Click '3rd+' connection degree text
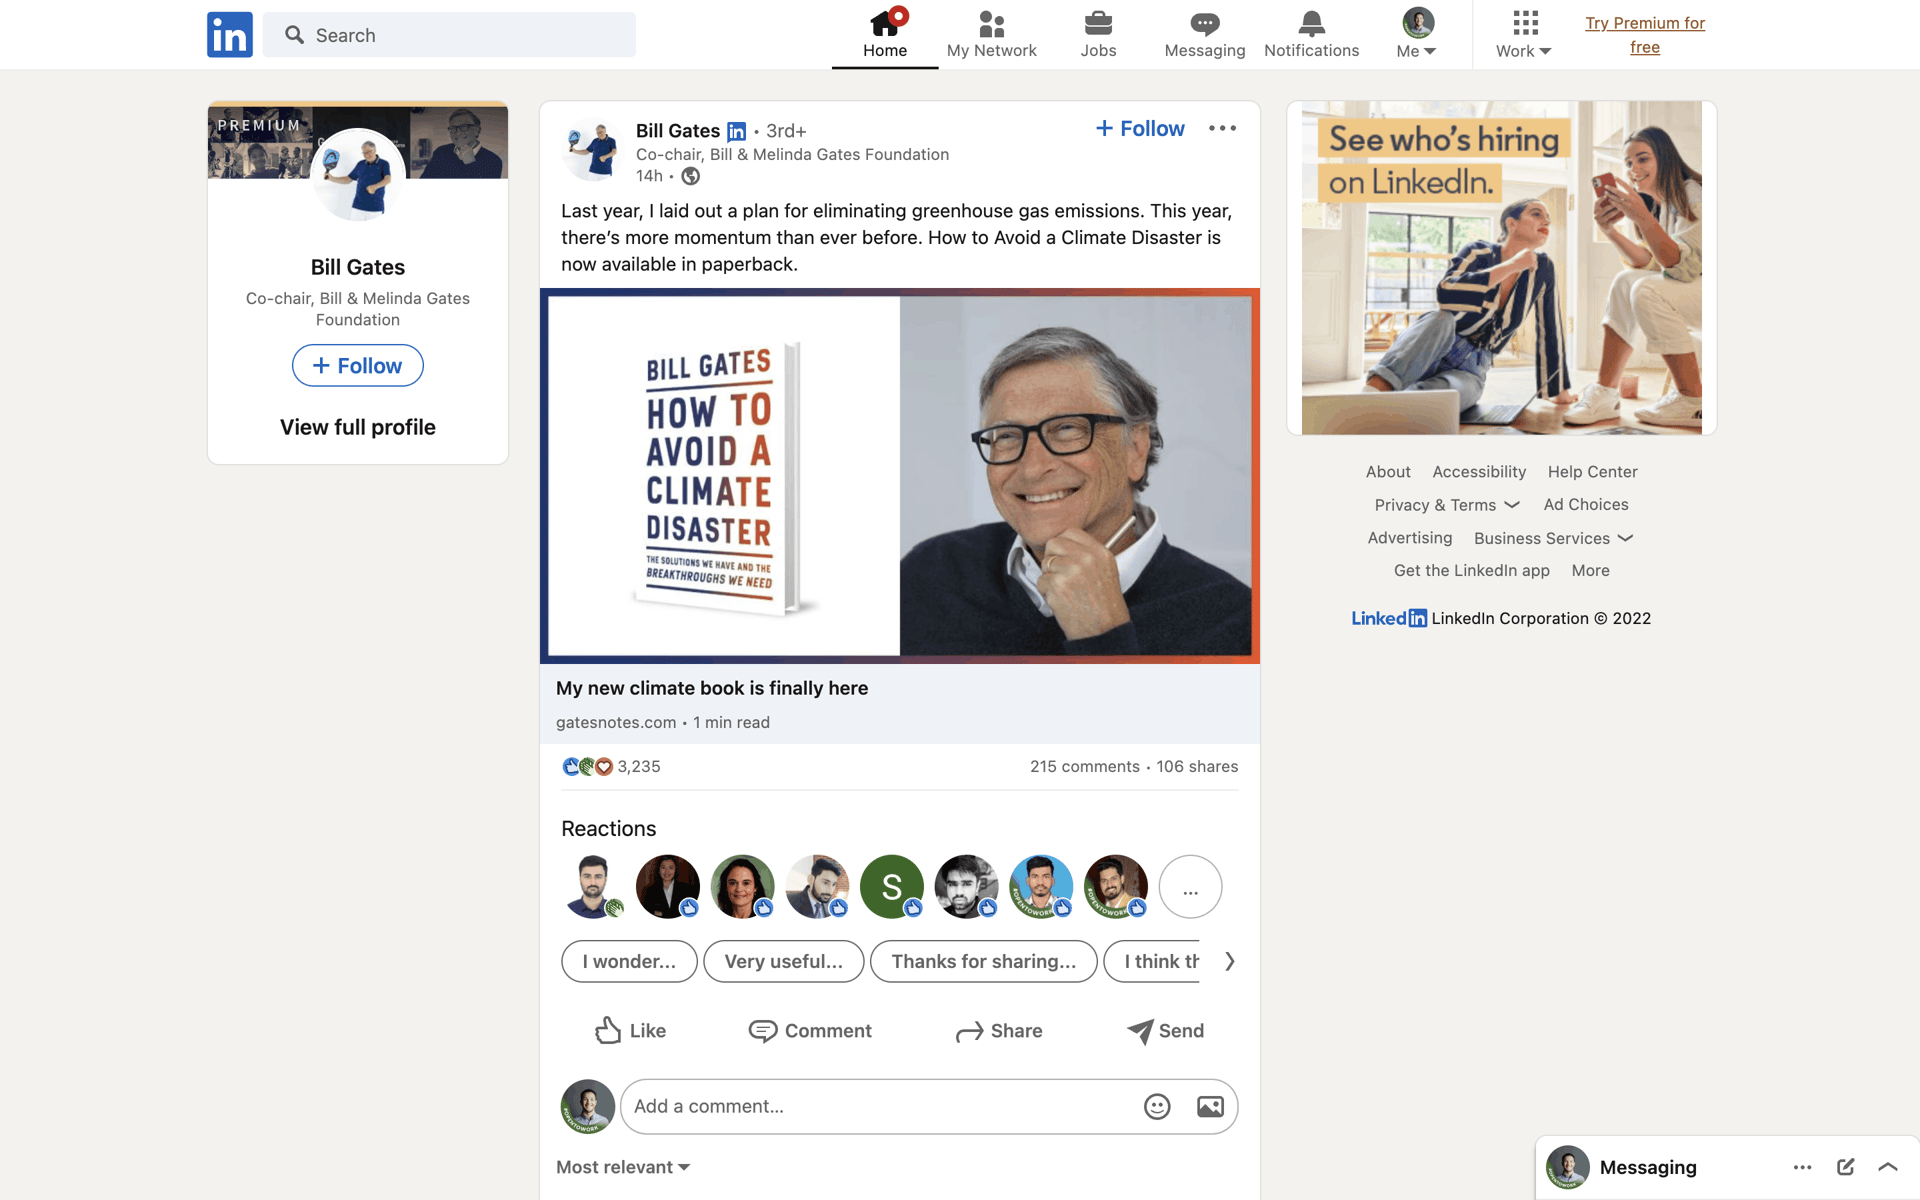 (x=786, y=131)
